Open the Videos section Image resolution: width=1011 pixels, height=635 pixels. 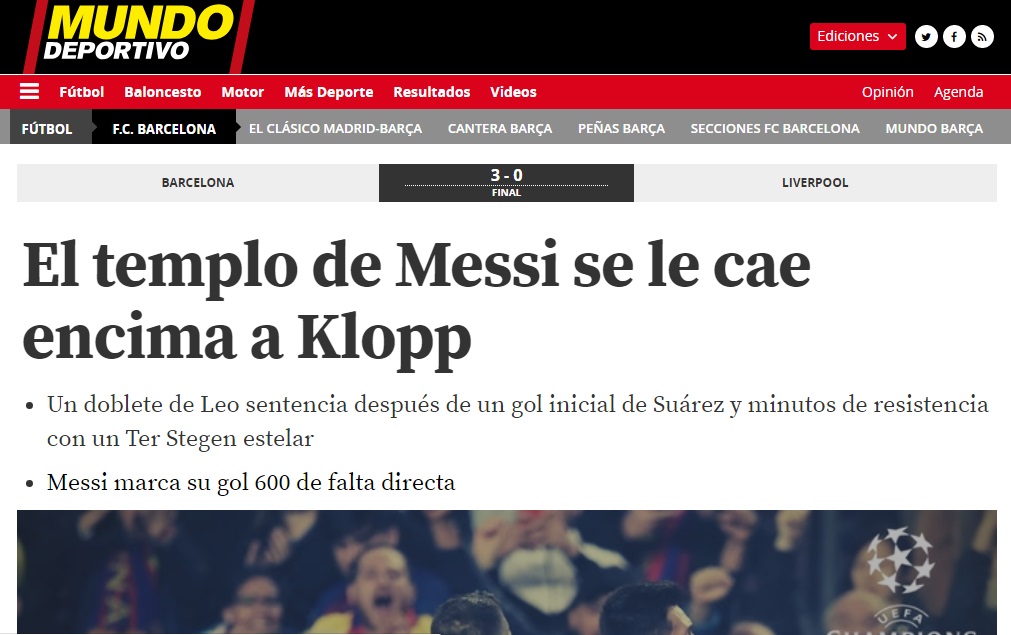tap(513, 92)
